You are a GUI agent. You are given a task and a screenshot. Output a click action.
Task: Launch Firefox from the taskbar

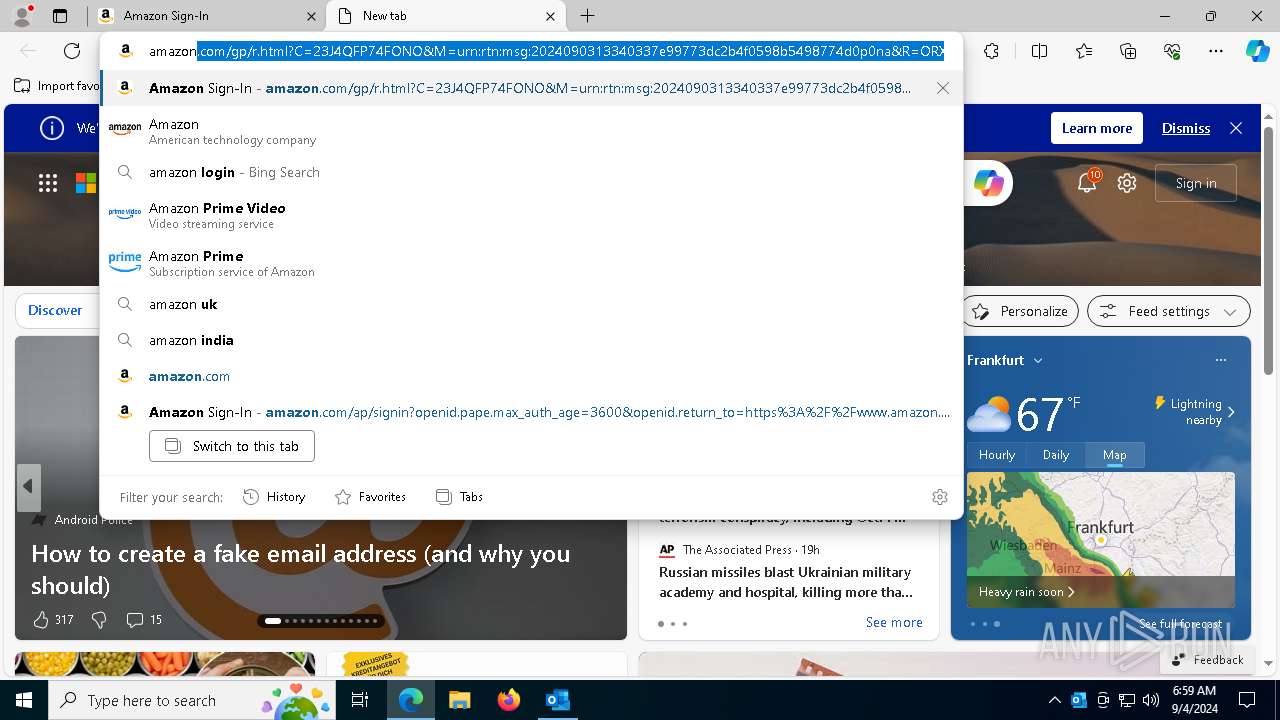pyautogui.click(x=508, y=700)
